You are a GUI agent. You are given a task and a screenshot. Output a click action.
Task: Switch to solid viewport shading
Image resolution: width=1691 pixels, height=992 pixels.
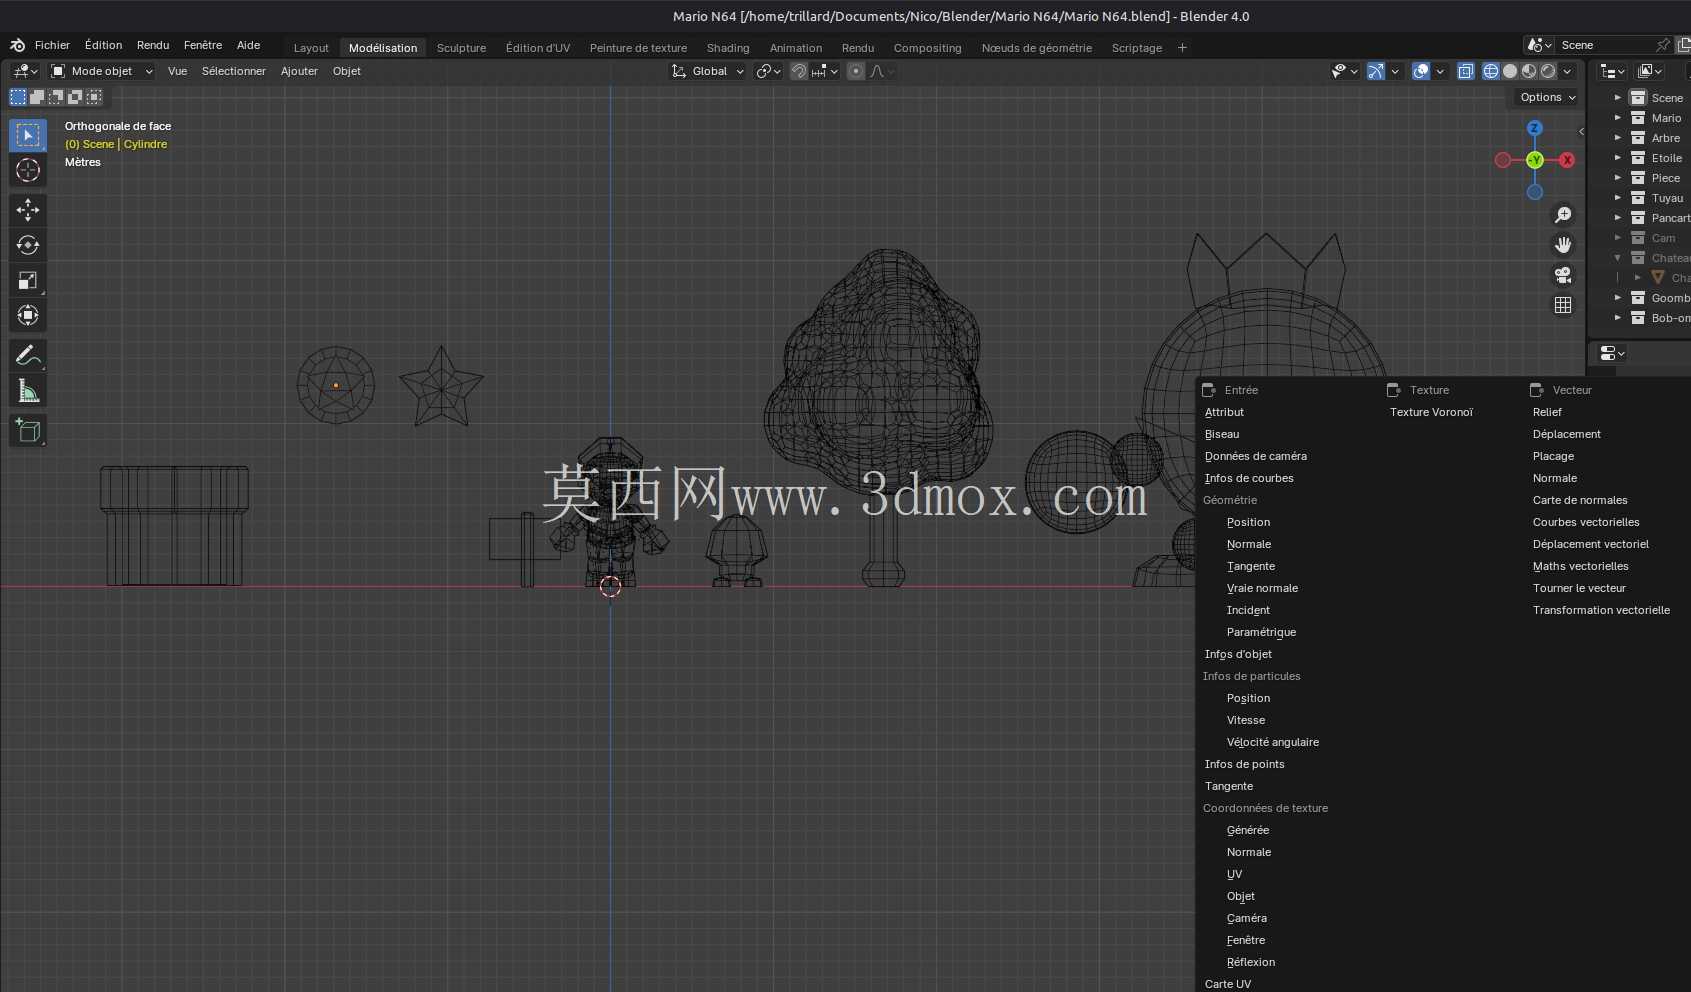click(x=1510, y=71)
